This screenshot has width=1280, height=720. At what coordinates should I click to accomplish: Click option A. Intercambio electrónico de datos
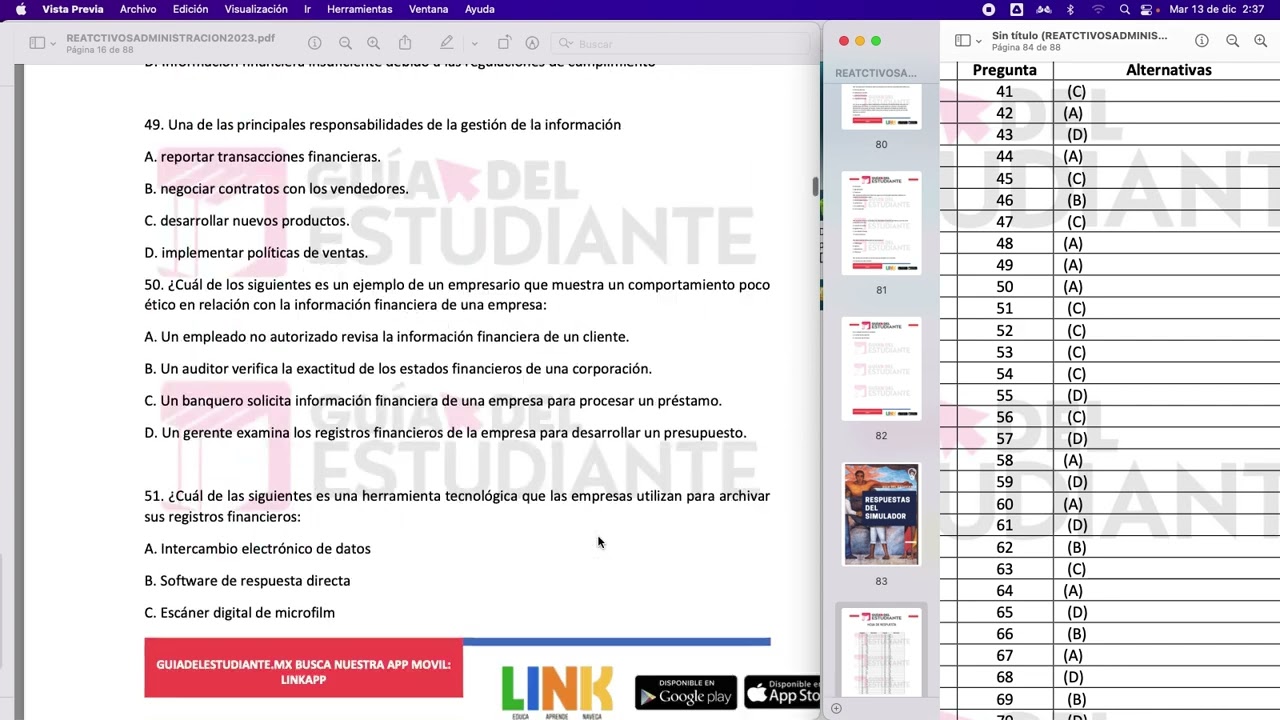[x=257, y=549]
